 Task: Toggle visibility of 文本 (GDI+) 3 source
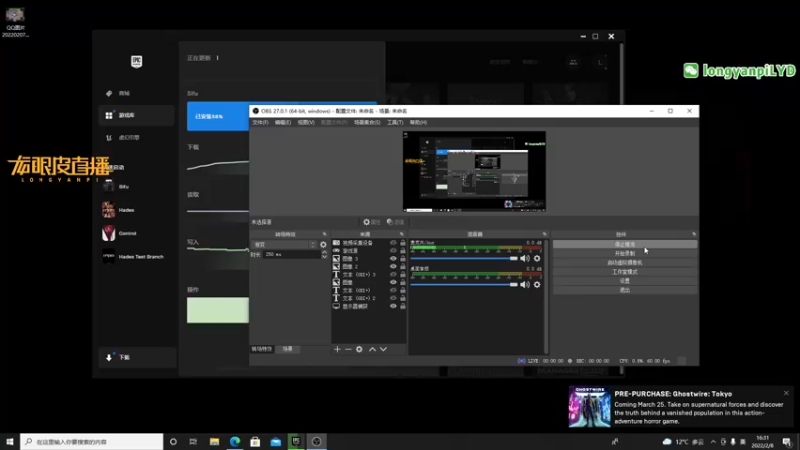393,274
